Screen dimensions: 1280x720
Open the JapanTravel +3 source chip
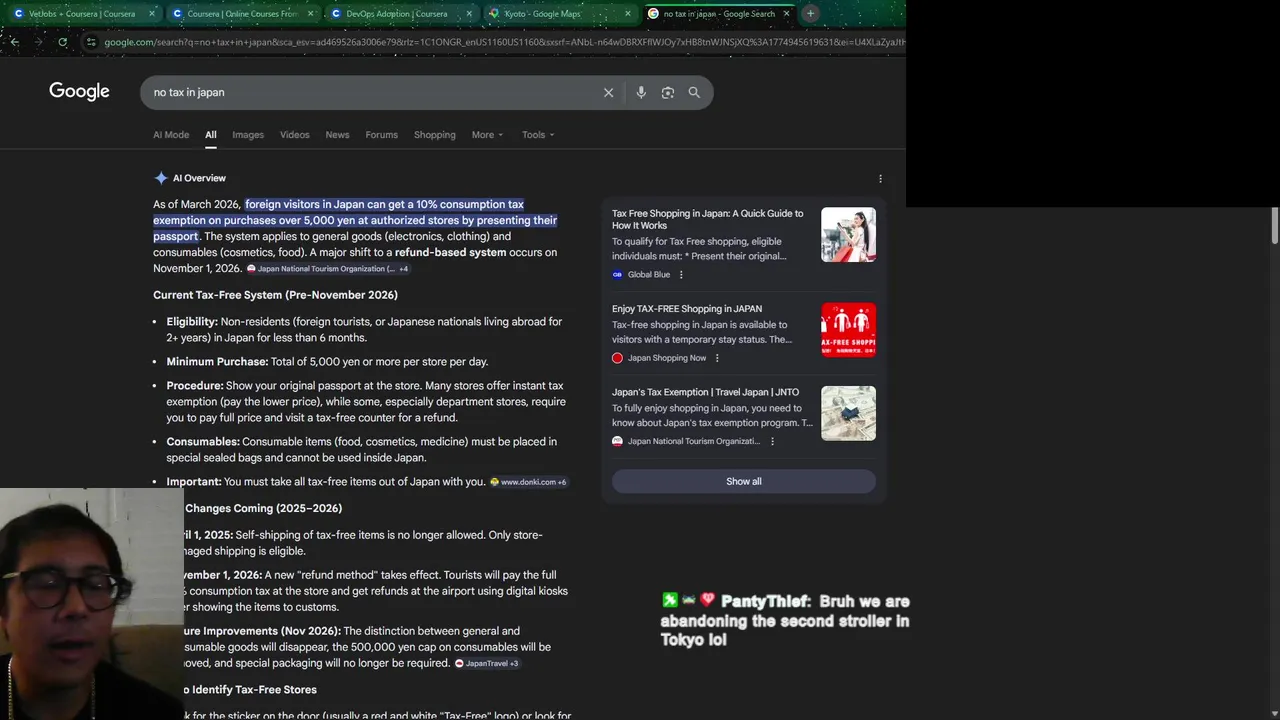(487, 663)
